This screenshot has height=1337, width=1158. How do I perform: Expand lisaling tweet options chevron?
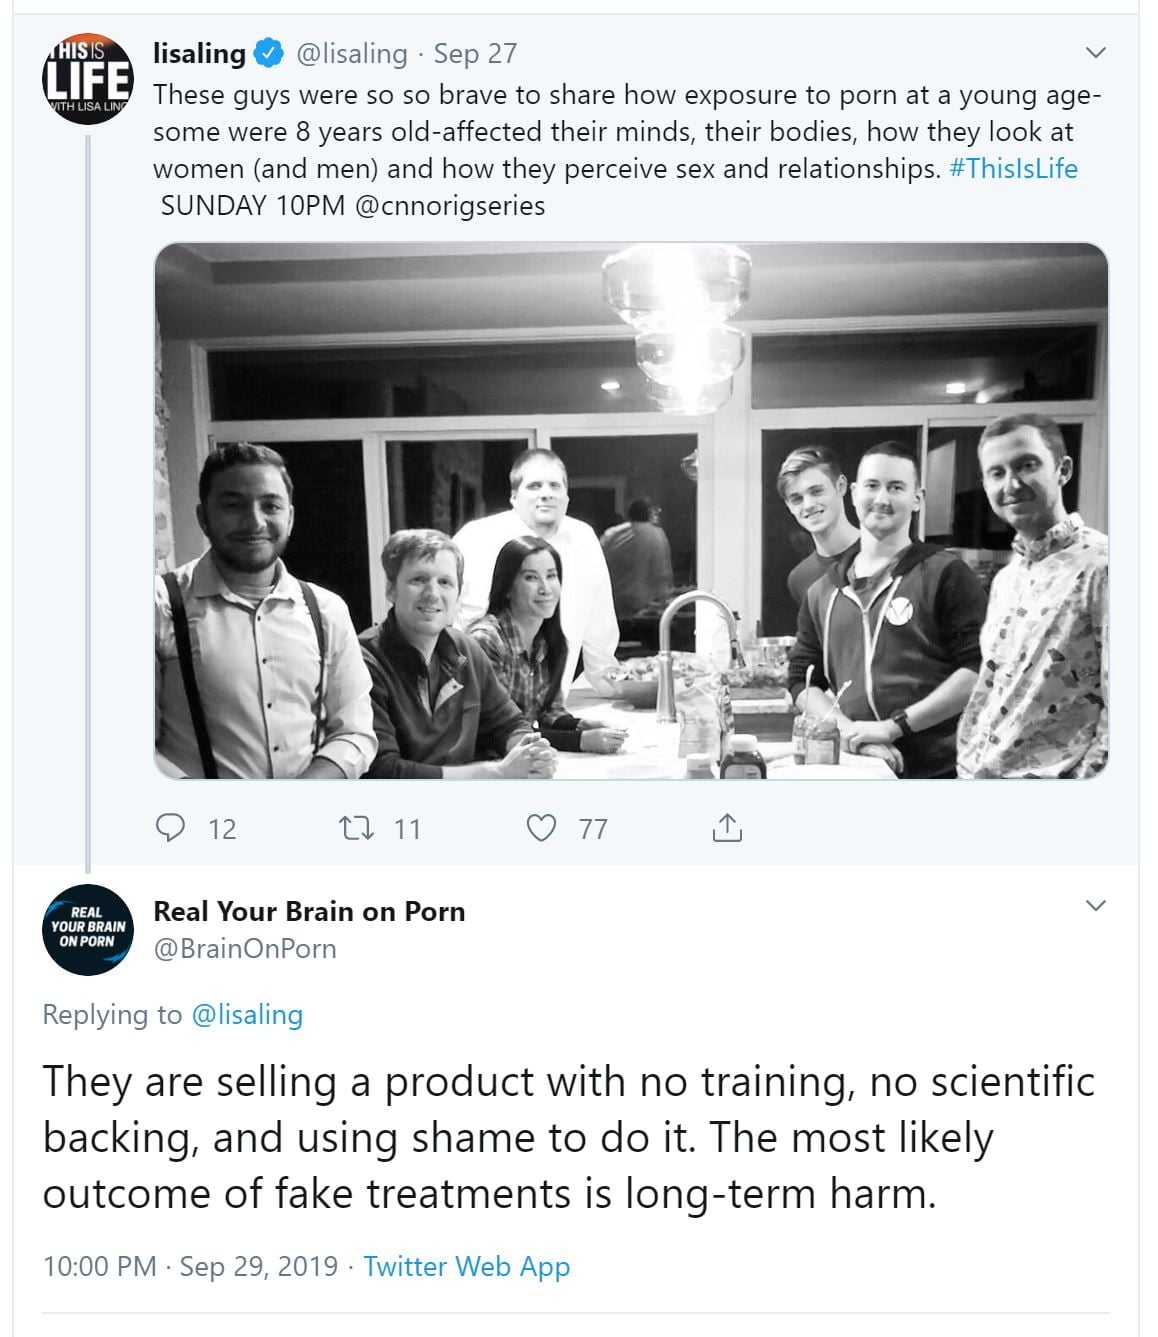tap(1096, 53)
